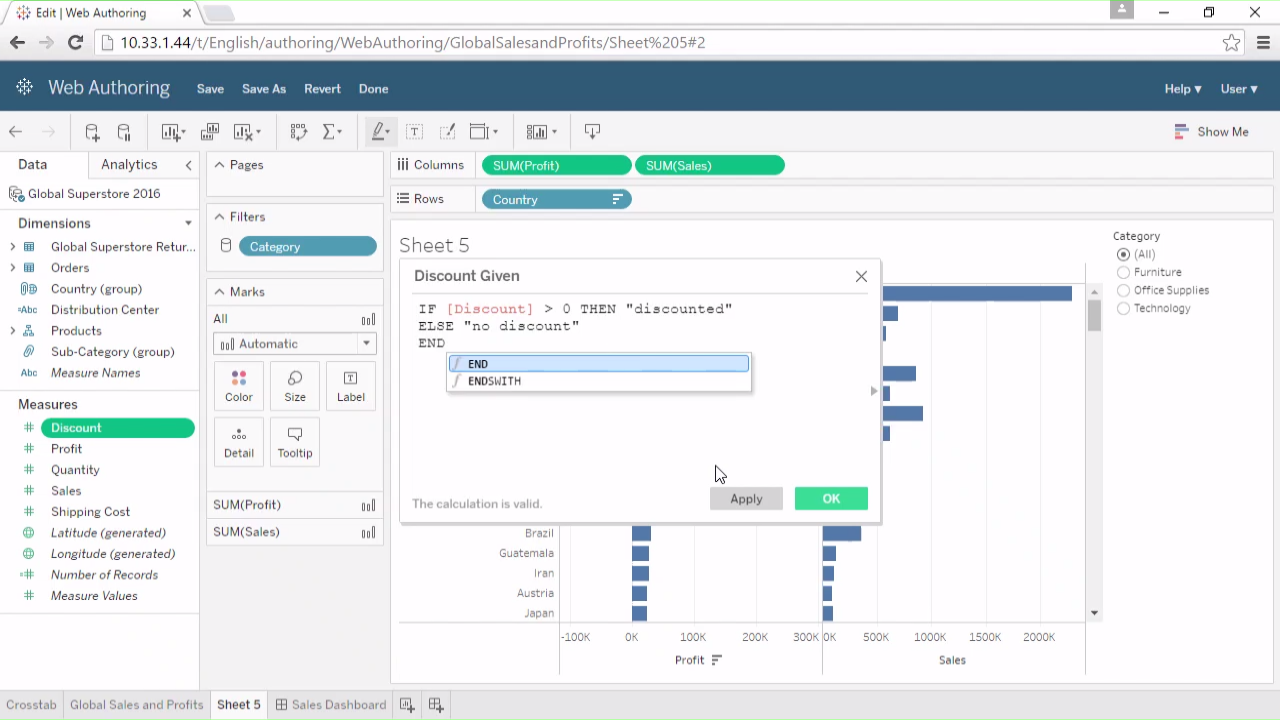Click the download toolbar icon
Screen dimensions: 1280x720
(592, 132)
